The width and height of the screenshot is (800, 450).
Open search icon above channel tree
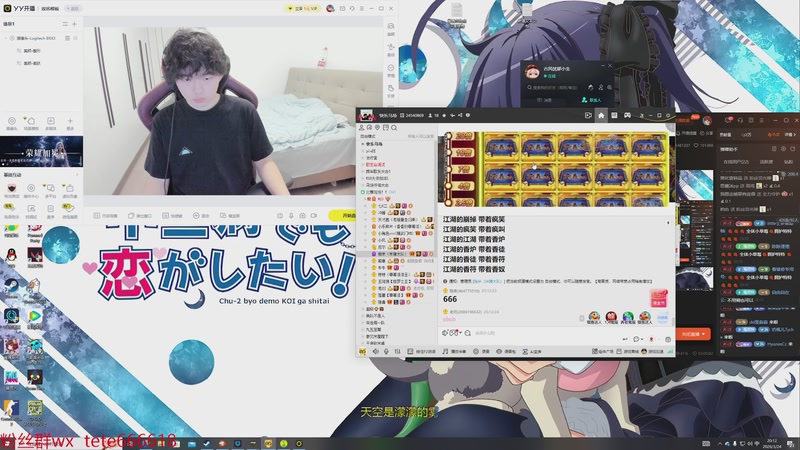pyautogui.click(x=394, y=128)
